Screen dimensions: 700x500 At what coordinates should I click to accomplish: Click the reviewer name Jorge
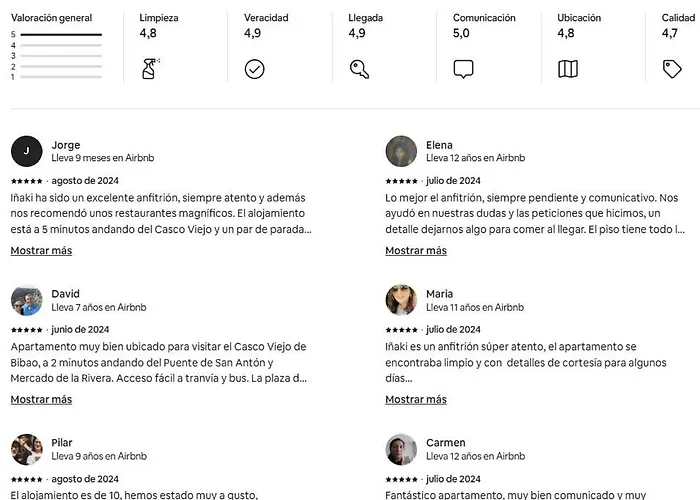[x=66, y=145]
